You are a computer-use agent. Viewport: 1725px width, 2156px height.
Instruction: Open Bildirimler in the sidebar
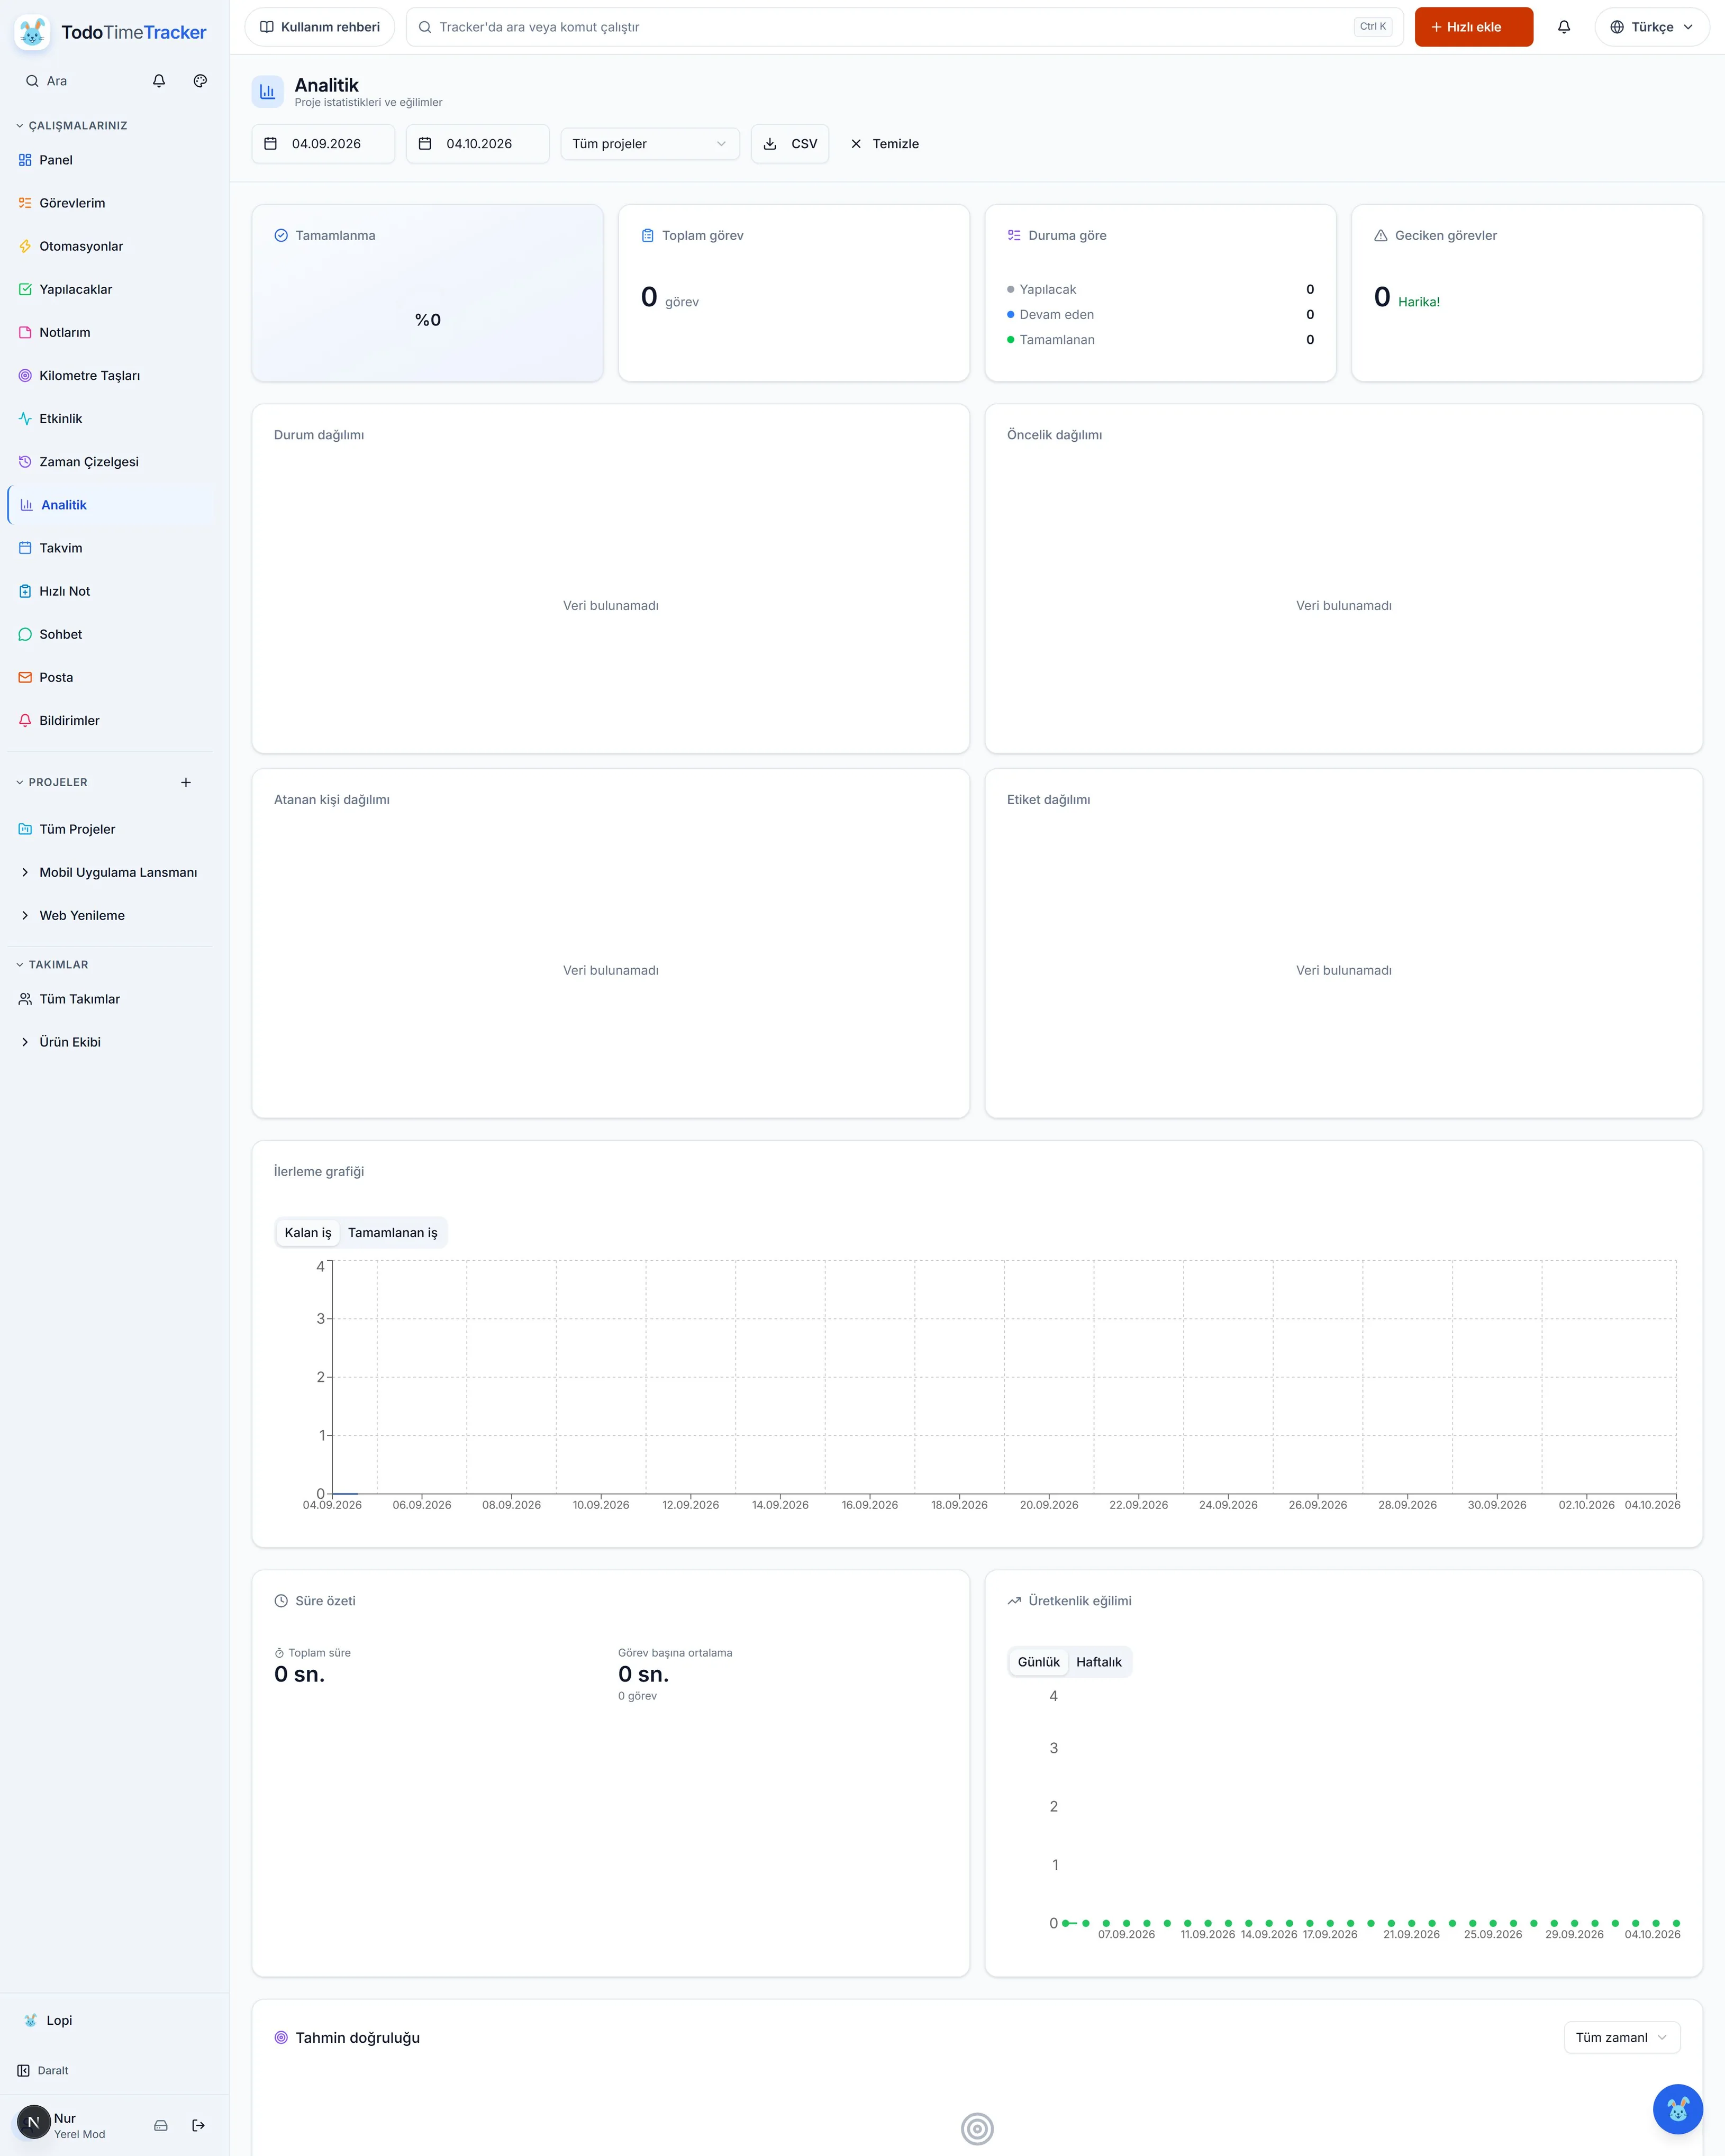pos(111,720)
